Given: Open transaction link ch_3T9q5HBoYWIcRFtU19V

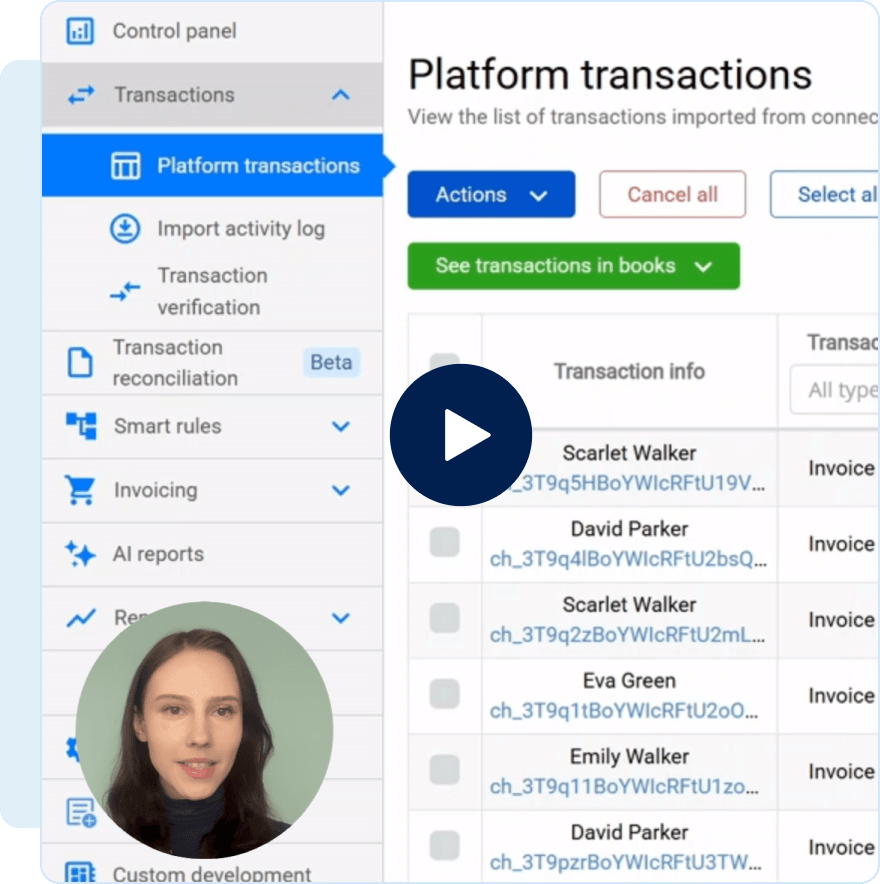Looking at the screenshot, I should click(636, 483).
